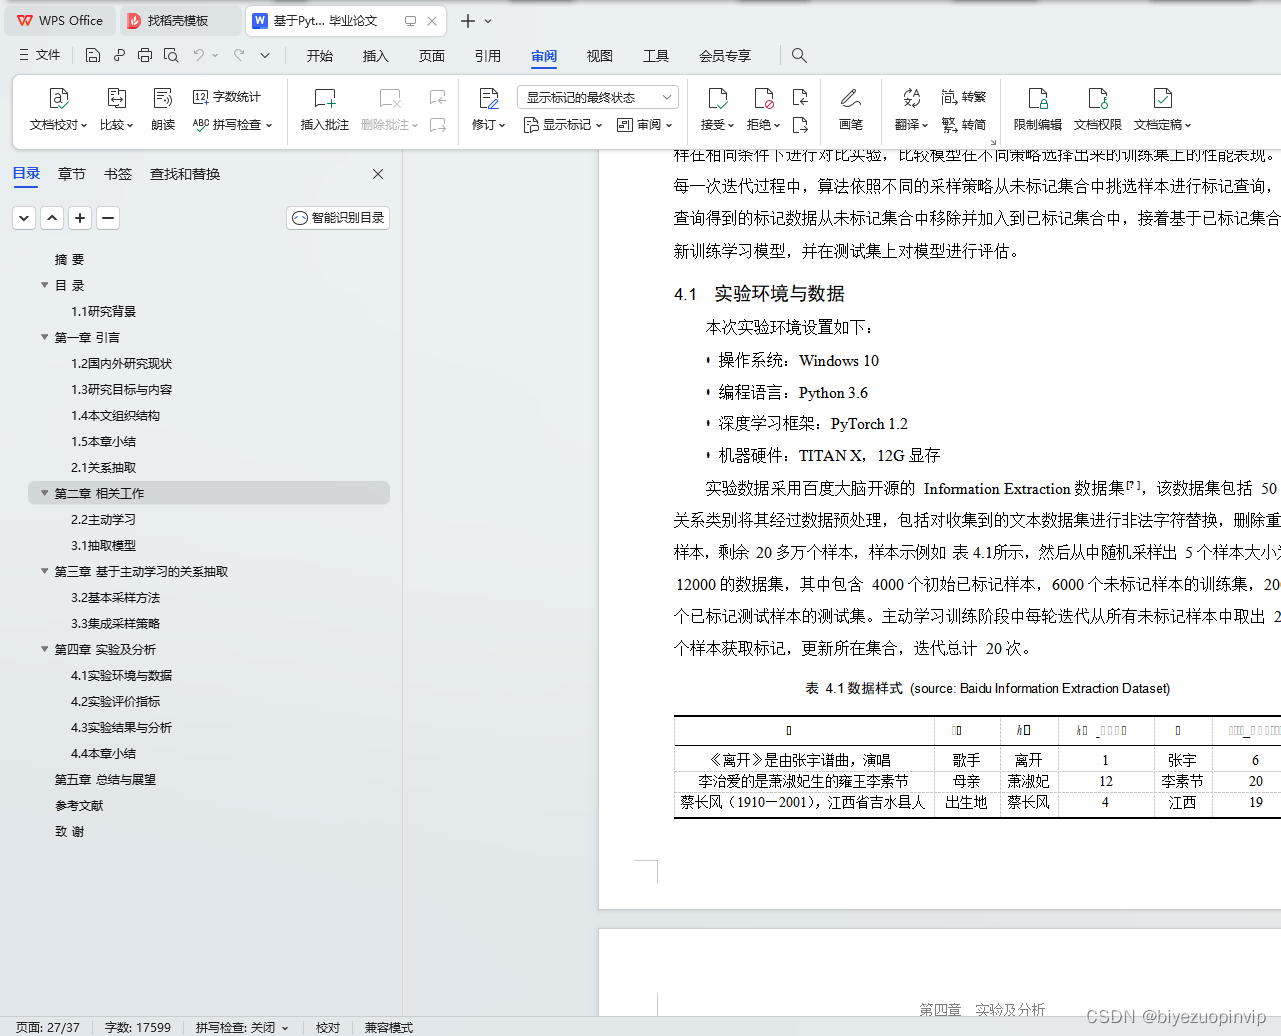This screenshot has width=1281, height=1036.
Task: Click the 智能识别目录 button
Action: click(x=337, y=217)
